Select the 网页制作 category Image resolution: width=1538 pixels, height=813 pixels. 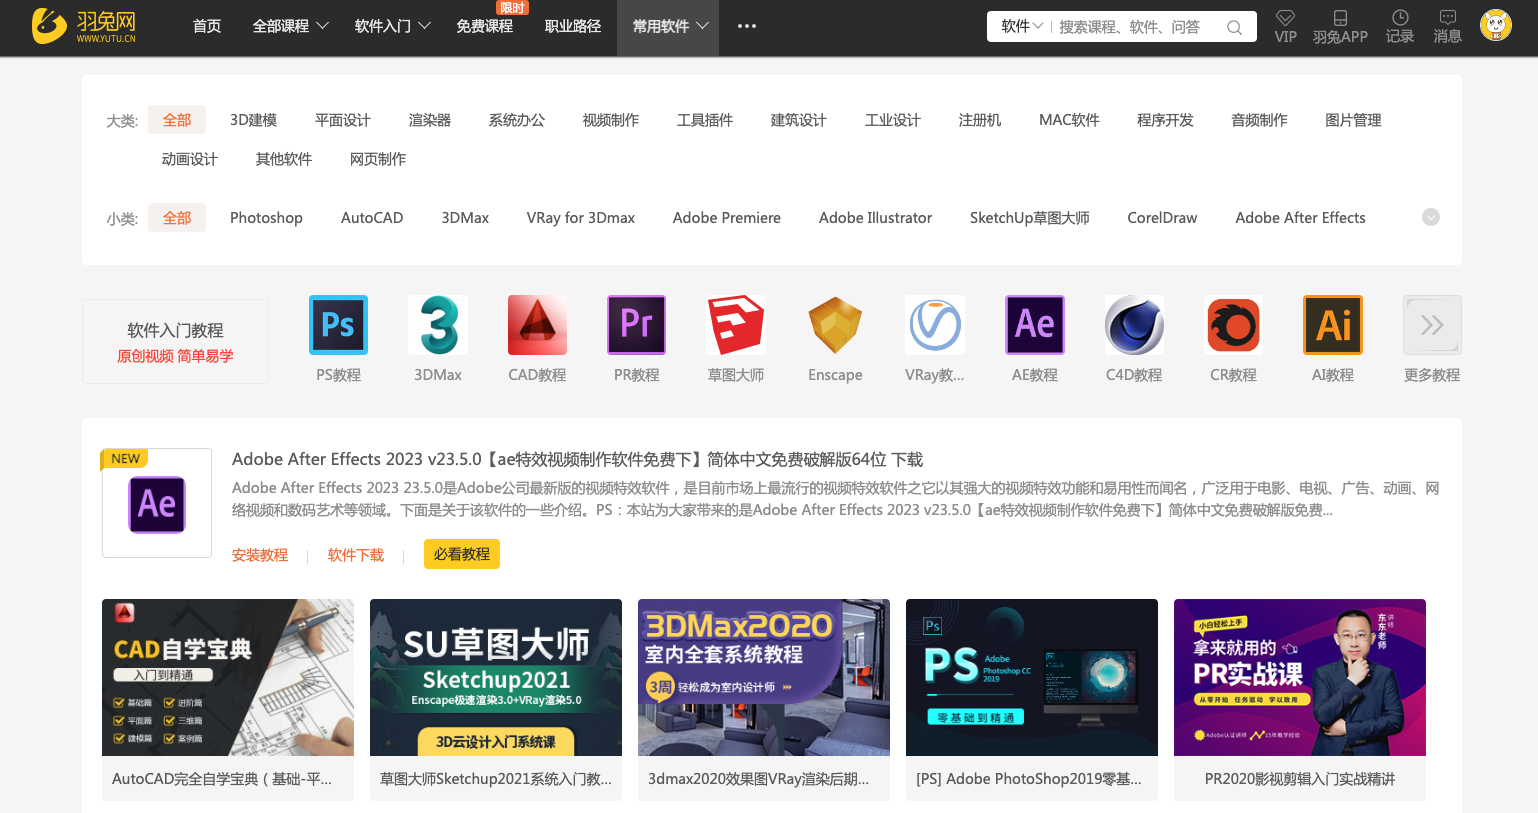(x=378, y=159)
